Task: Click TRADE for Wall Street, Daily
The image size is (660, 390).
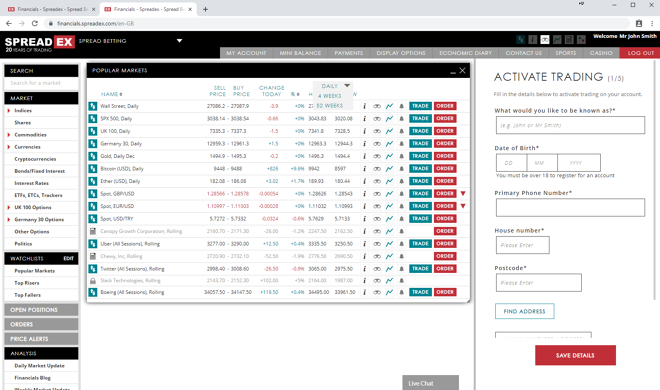Action: [420, 106]
